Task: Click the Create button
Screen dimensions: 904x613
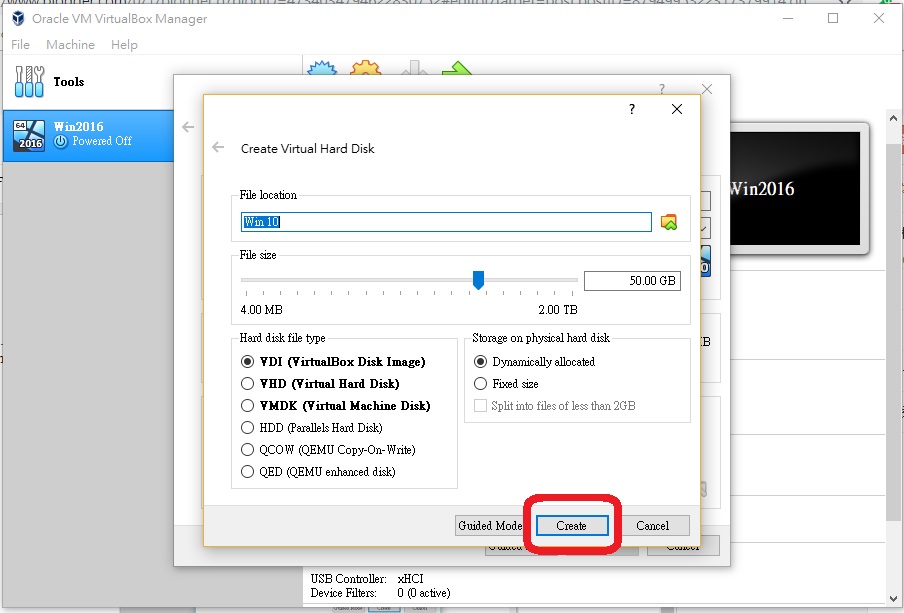Action: [571, 525]
